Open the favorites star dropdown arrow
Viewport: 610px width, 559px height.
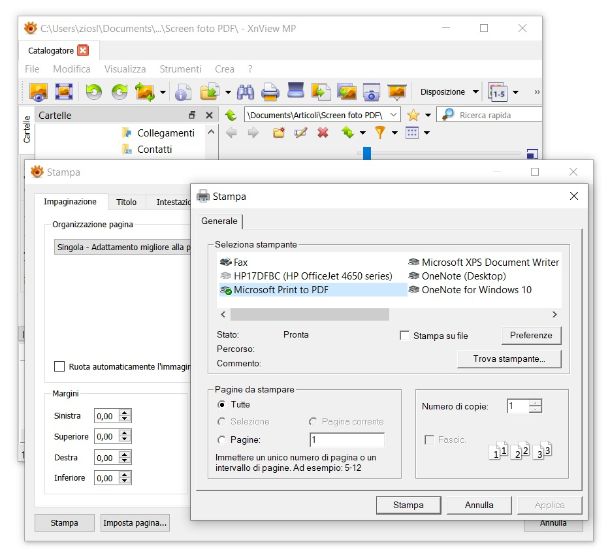click(x=428, y=115)
